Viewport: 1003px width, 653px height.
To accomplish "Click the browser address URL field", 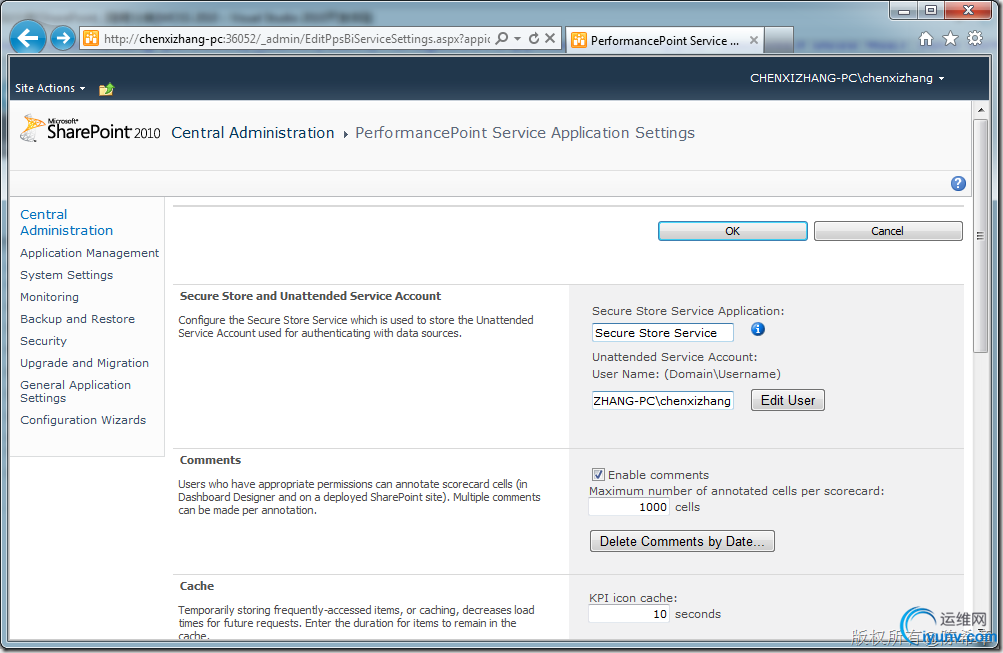I will [297, 38].
